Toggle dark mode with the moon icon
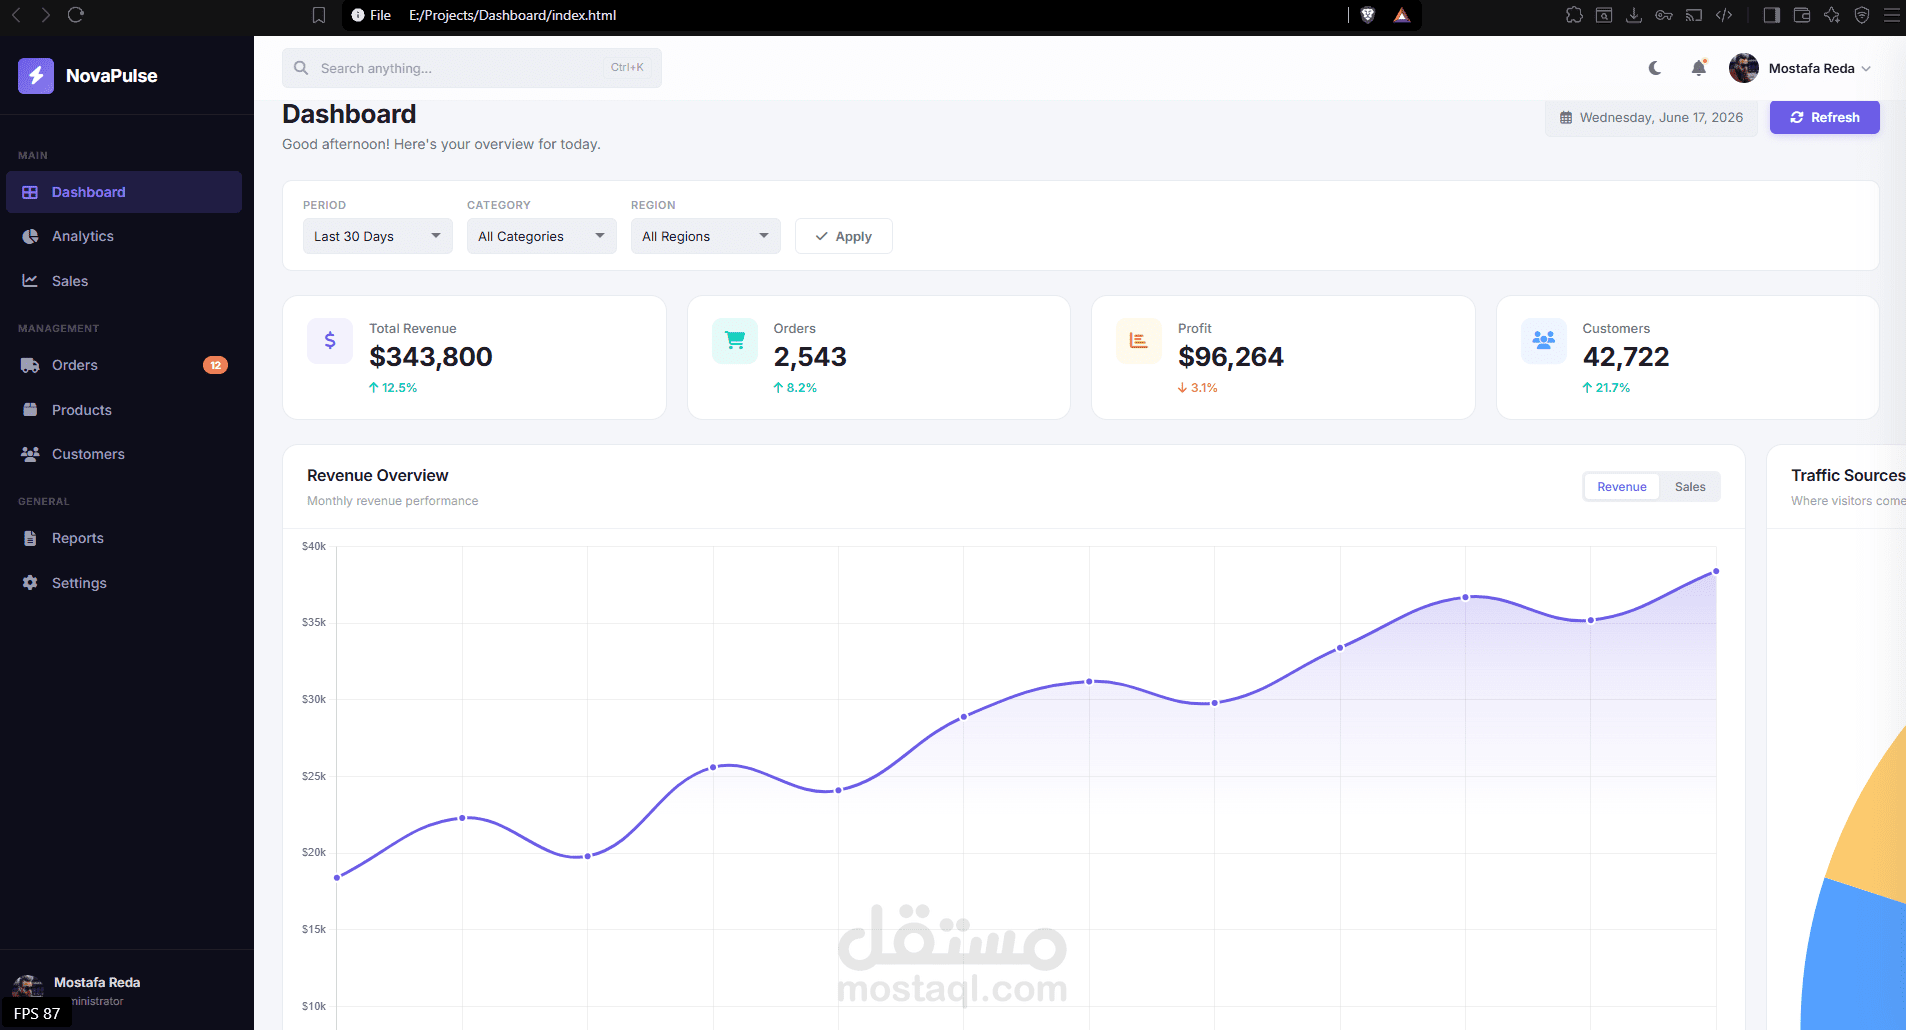 (x=1655, y=68)
